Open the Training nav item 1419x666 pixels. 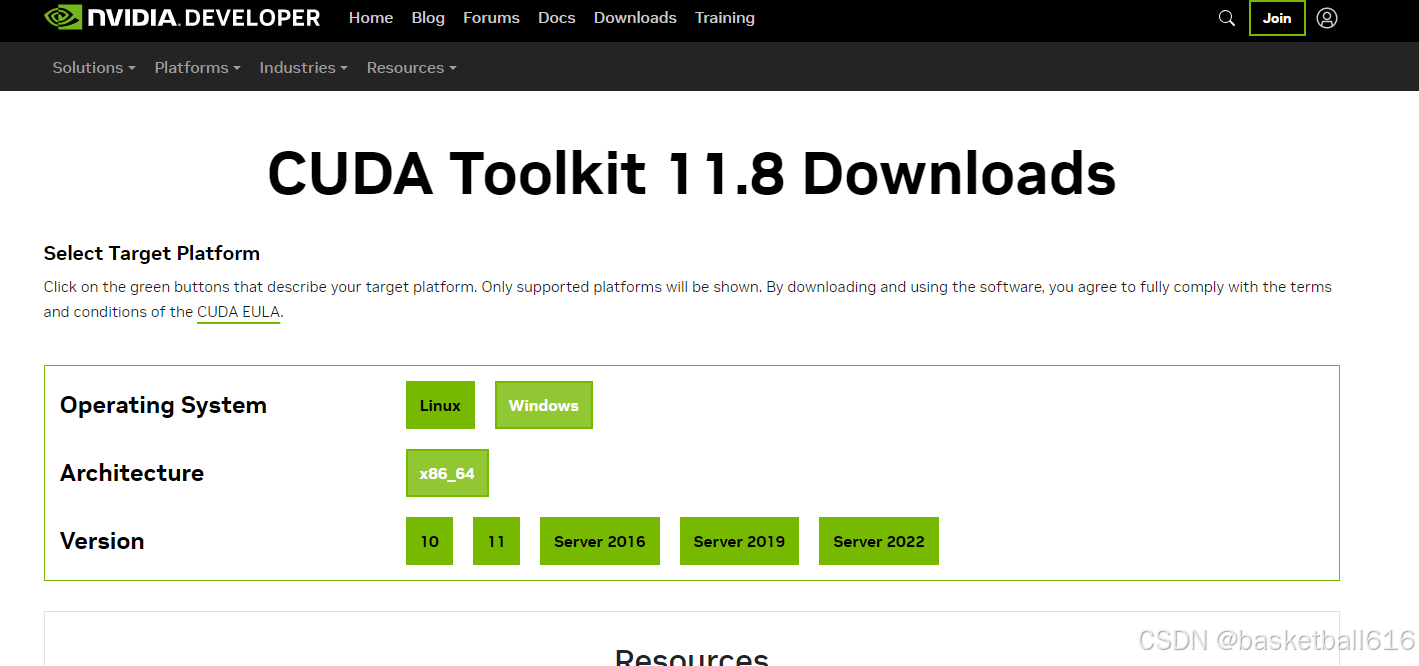725,18
